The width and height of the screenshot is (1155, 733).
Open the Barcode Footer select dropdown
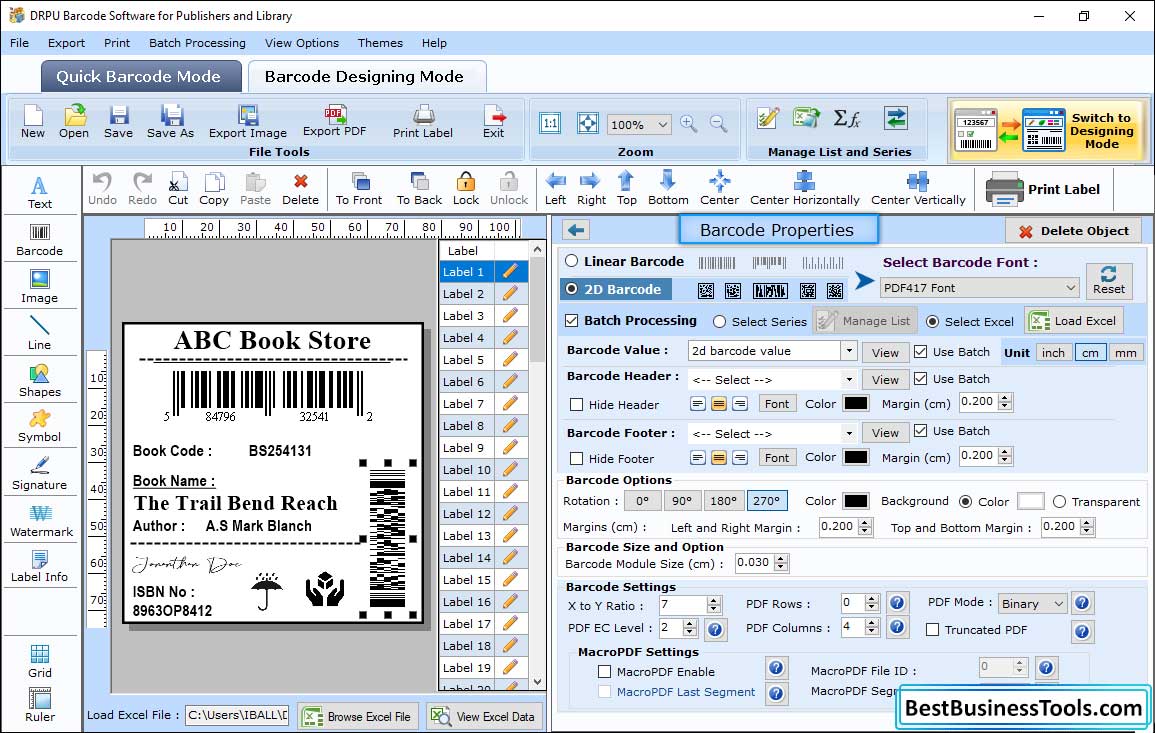pyautogui.click(x=849, y=434)
